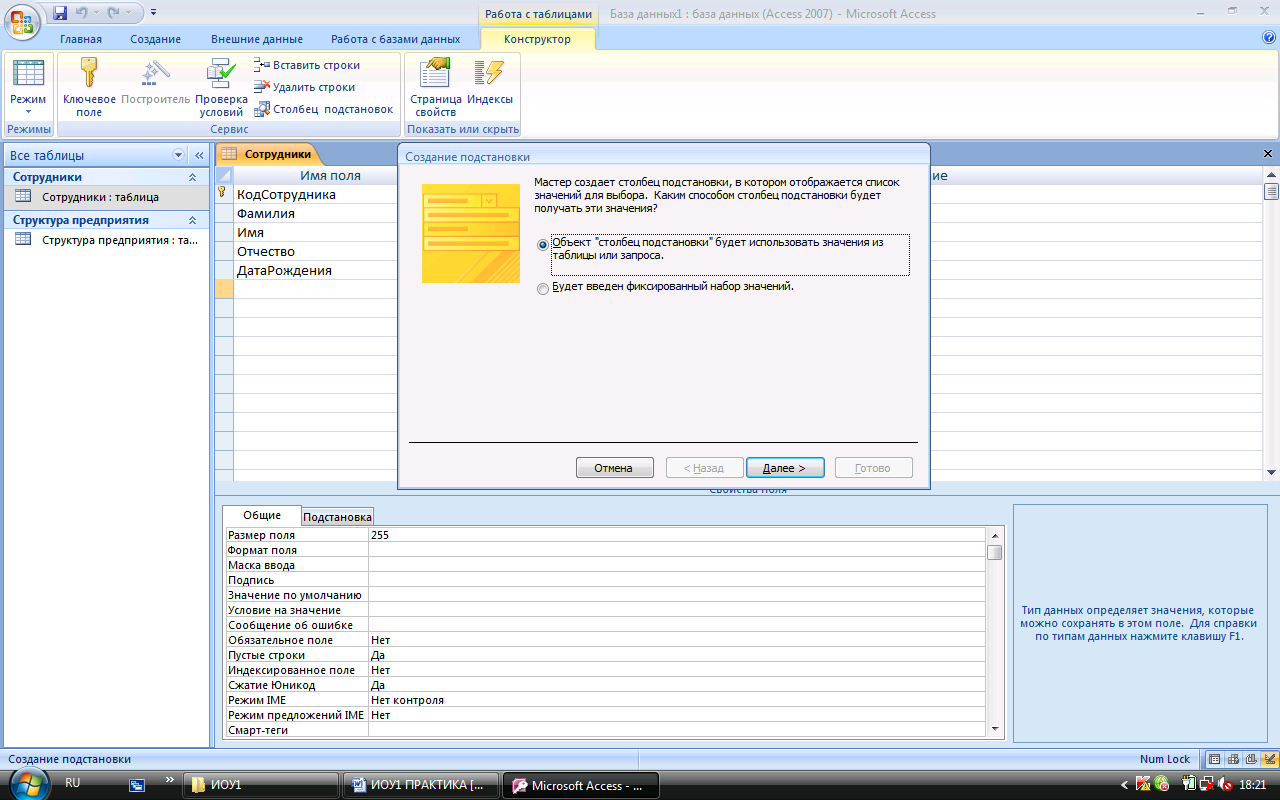Switch to datasheet view status icon

(x=1215, y=759)
